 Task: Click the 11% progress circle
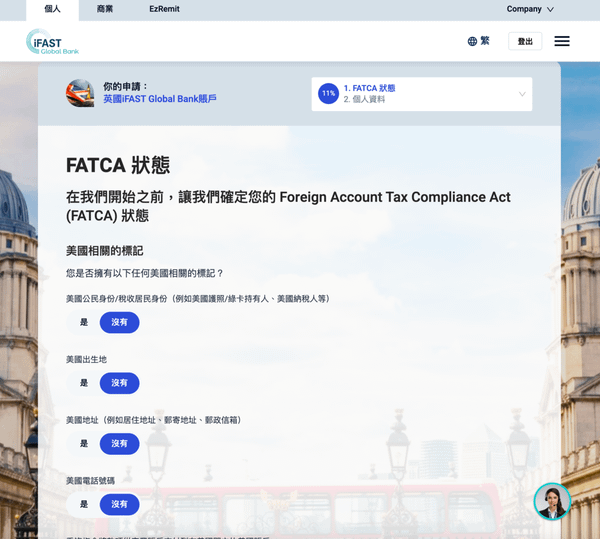(328, 93)
